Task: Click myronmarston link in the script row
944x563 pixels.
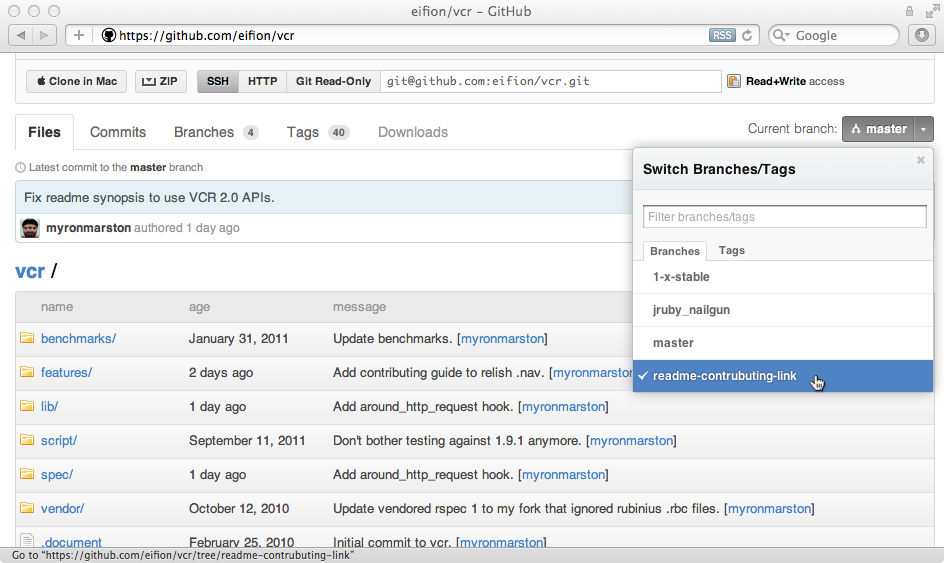Action: point(631,440)
